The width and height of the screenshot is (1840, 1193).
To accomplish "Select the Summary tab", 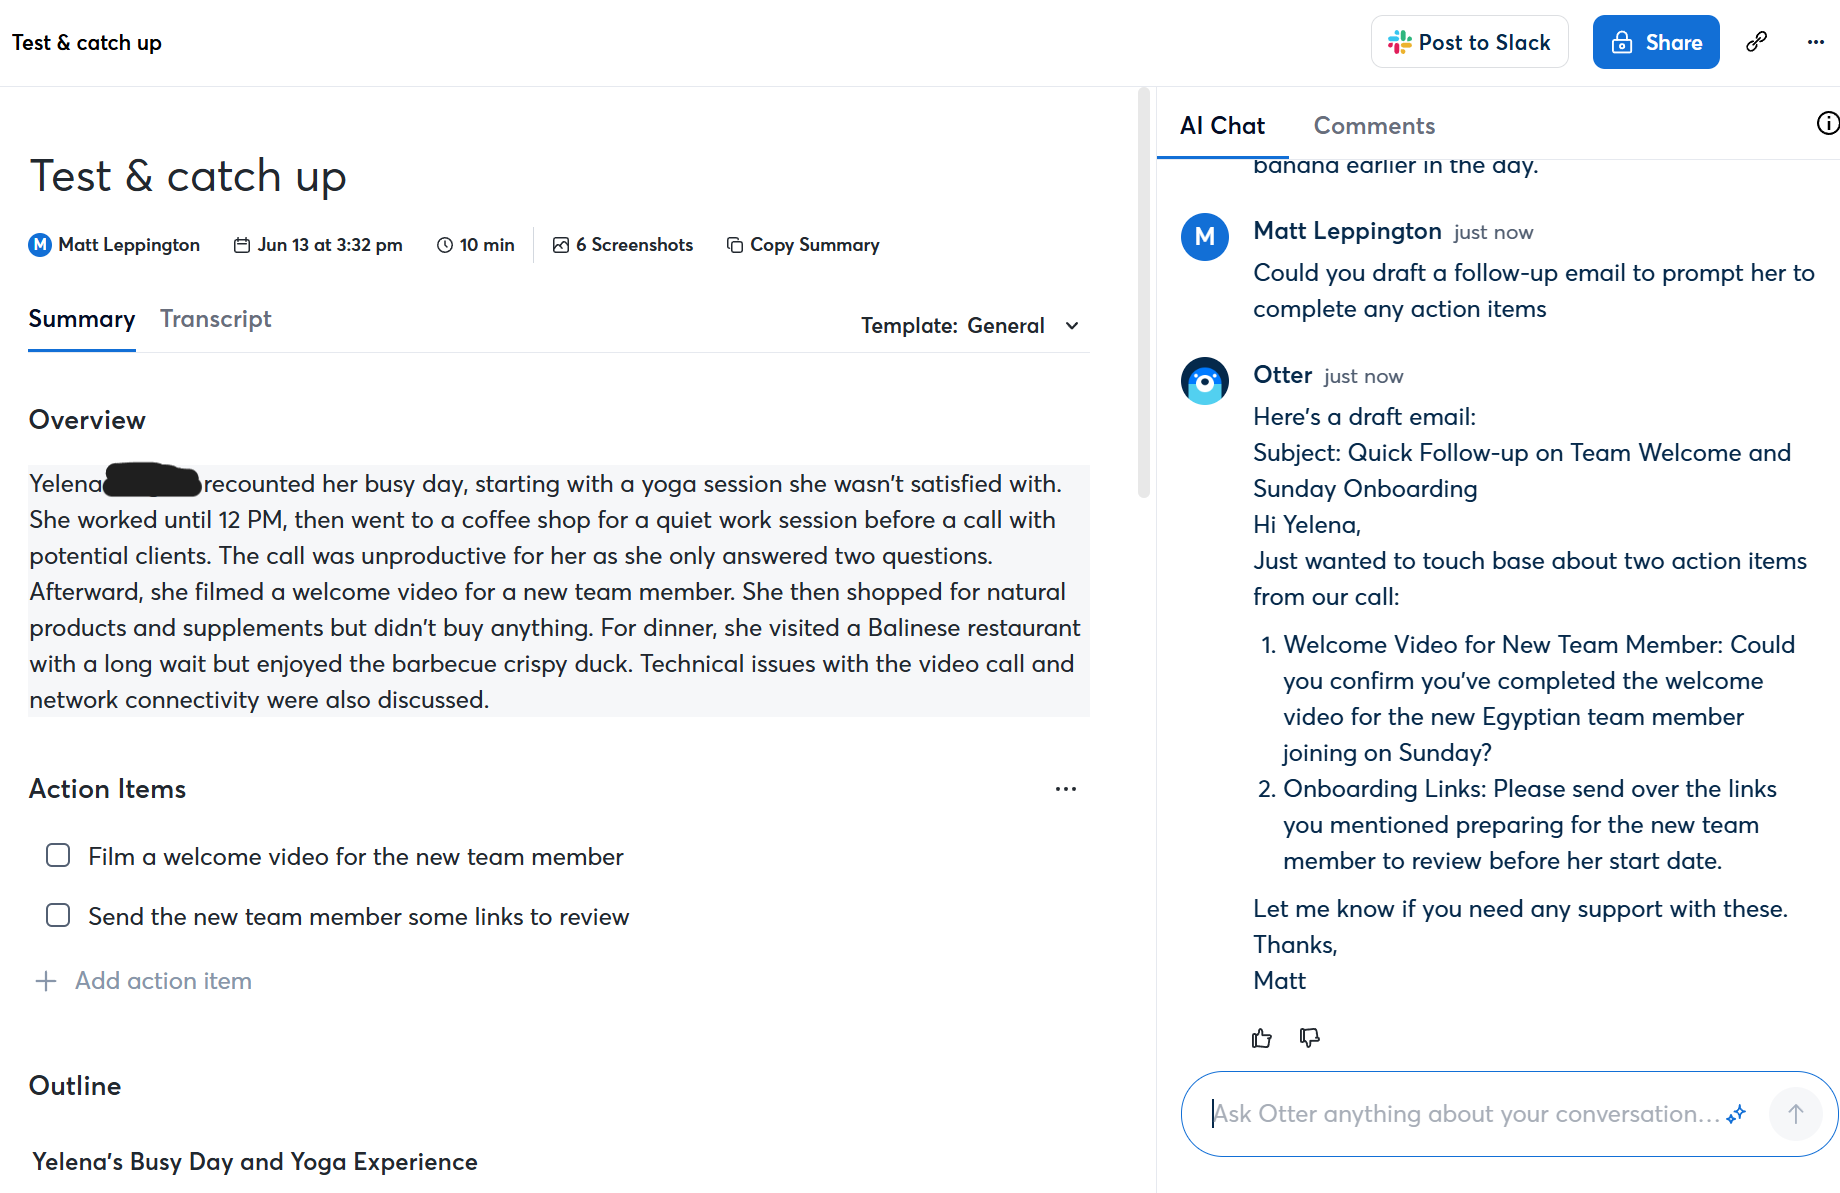I will coord(82,319).
